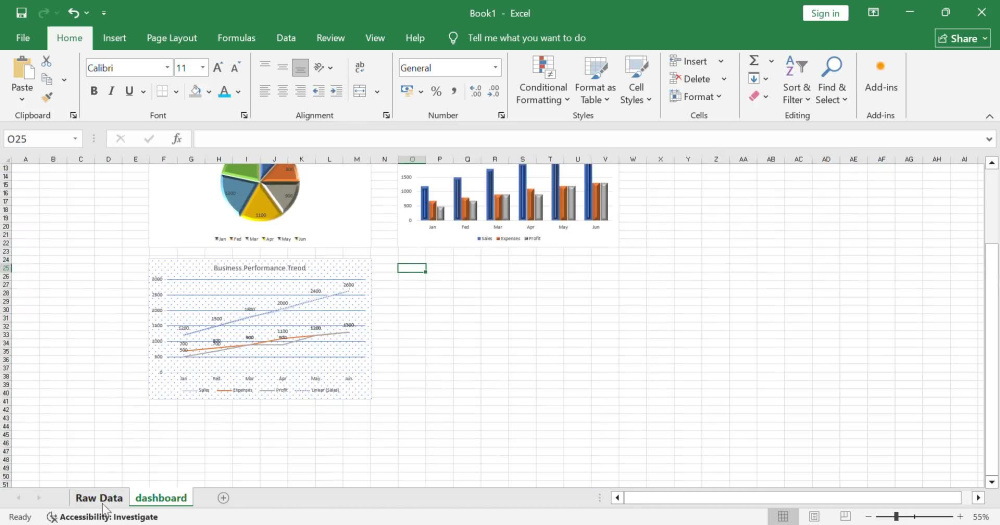Click the Sign in button
The width and height of the screenshot is (1000, 525).
point(825,13)
